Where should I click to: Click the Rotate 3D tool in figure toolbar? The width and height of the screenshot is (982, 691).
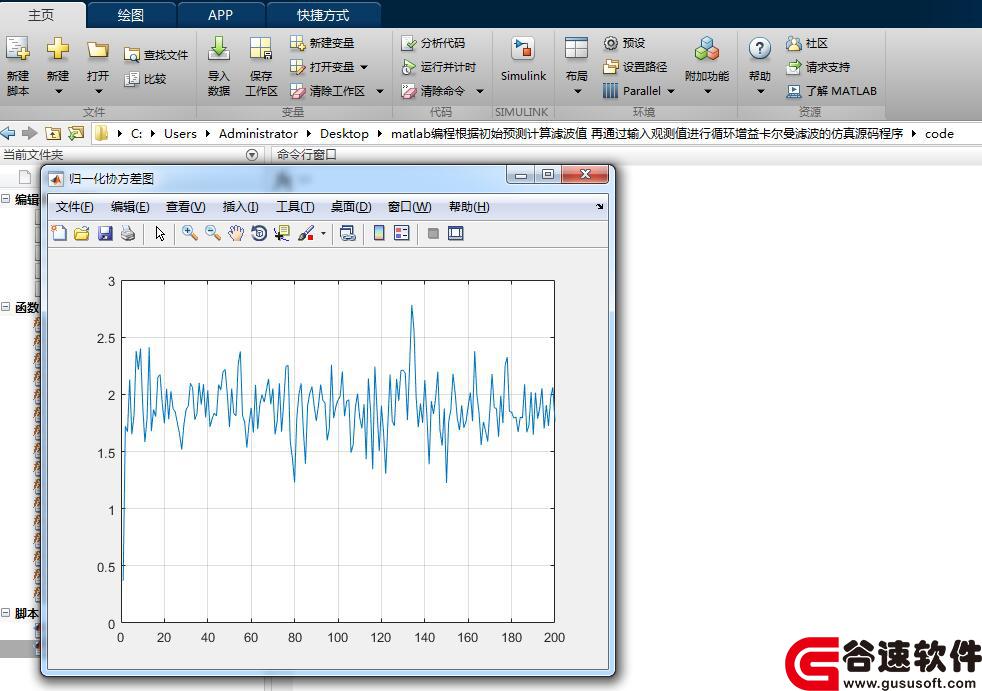(259, 234)
